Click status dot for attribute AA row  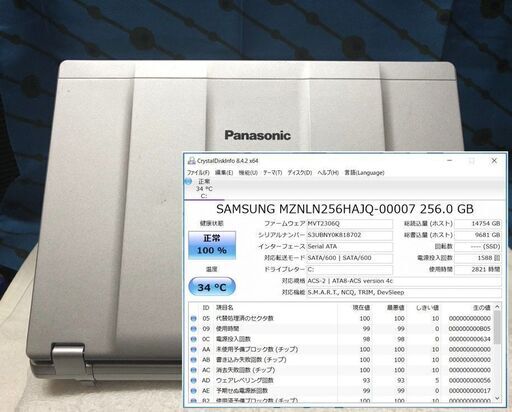coord(193,349)
